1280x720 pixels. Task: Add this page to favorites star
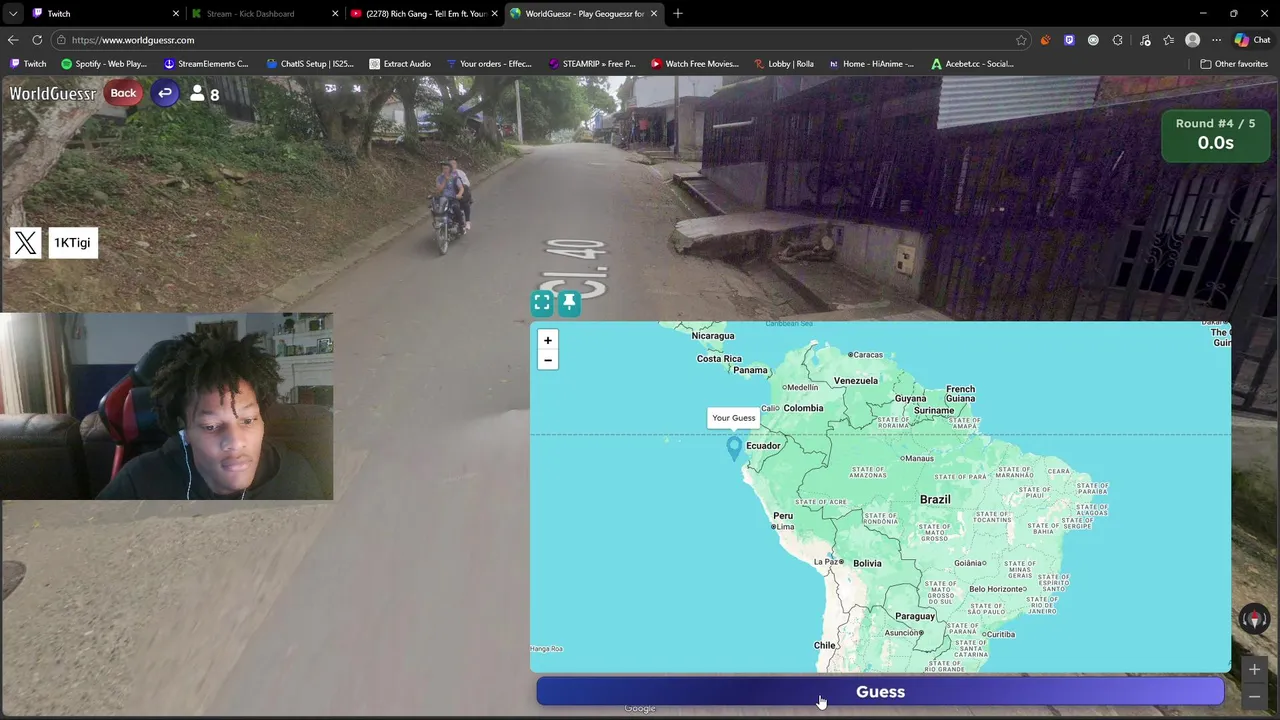tap(1021, 40)
